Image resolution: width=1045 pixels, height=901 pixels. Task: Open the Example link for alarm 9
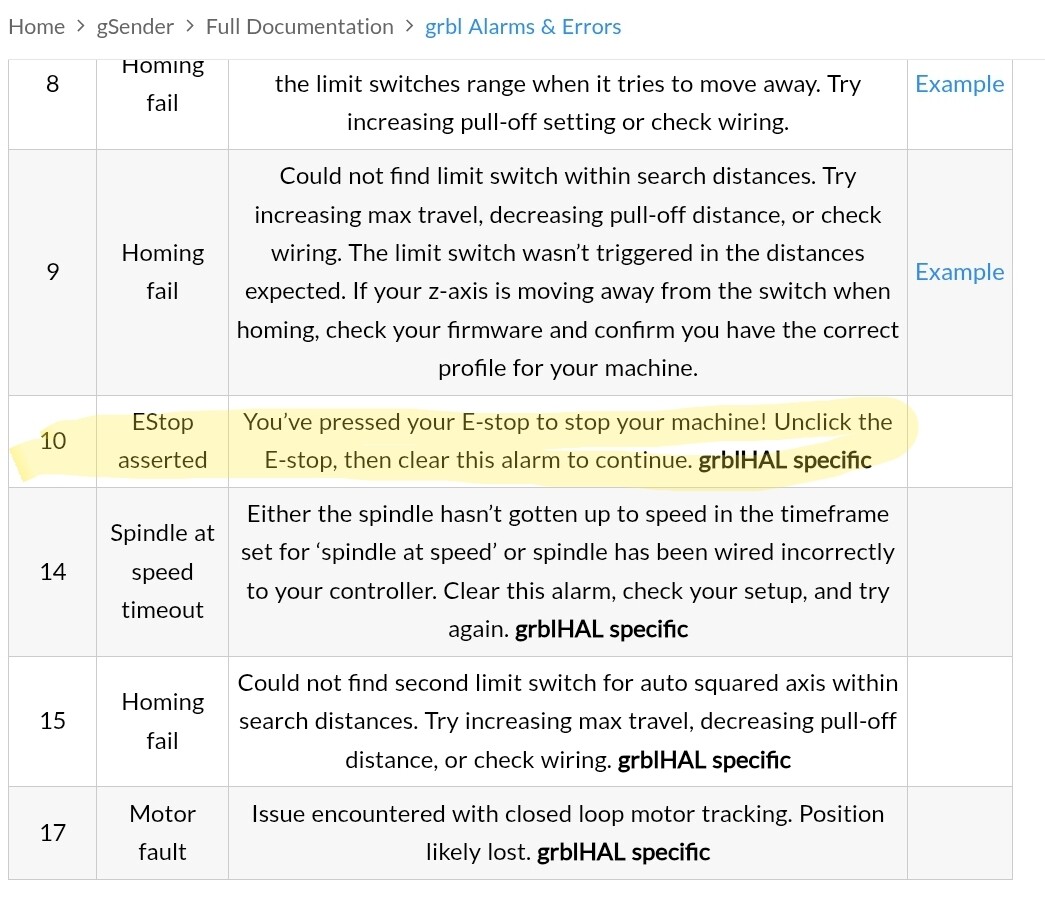point(959,272)
